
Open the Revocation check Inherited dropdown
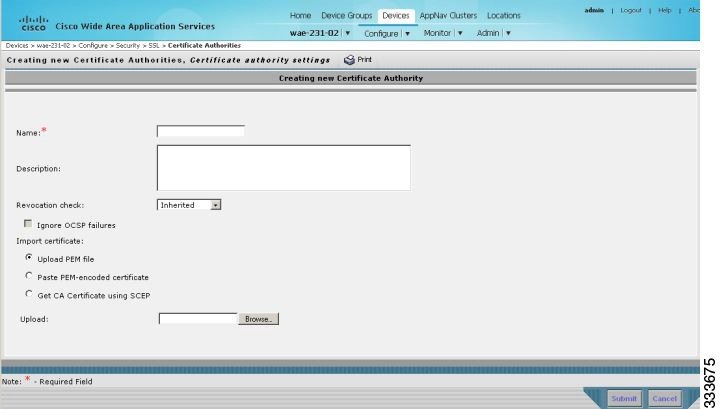click(x=189, y=205)
